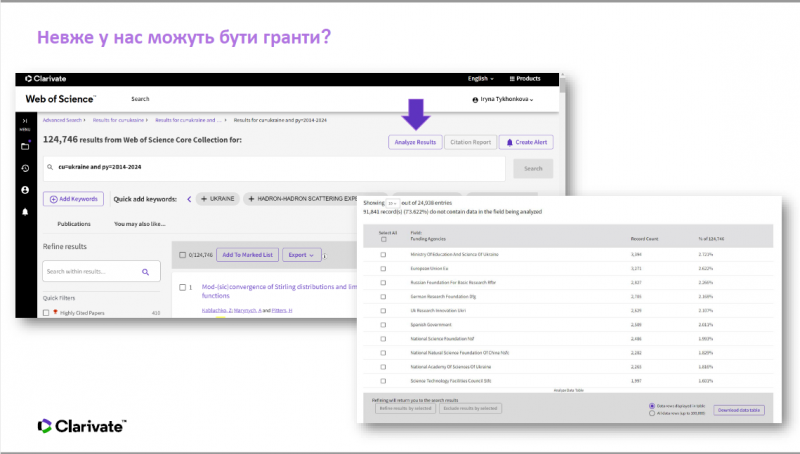Screen dimensions: 800x454
Task: Expand the Export dropdown
Action: coord(301,255)
